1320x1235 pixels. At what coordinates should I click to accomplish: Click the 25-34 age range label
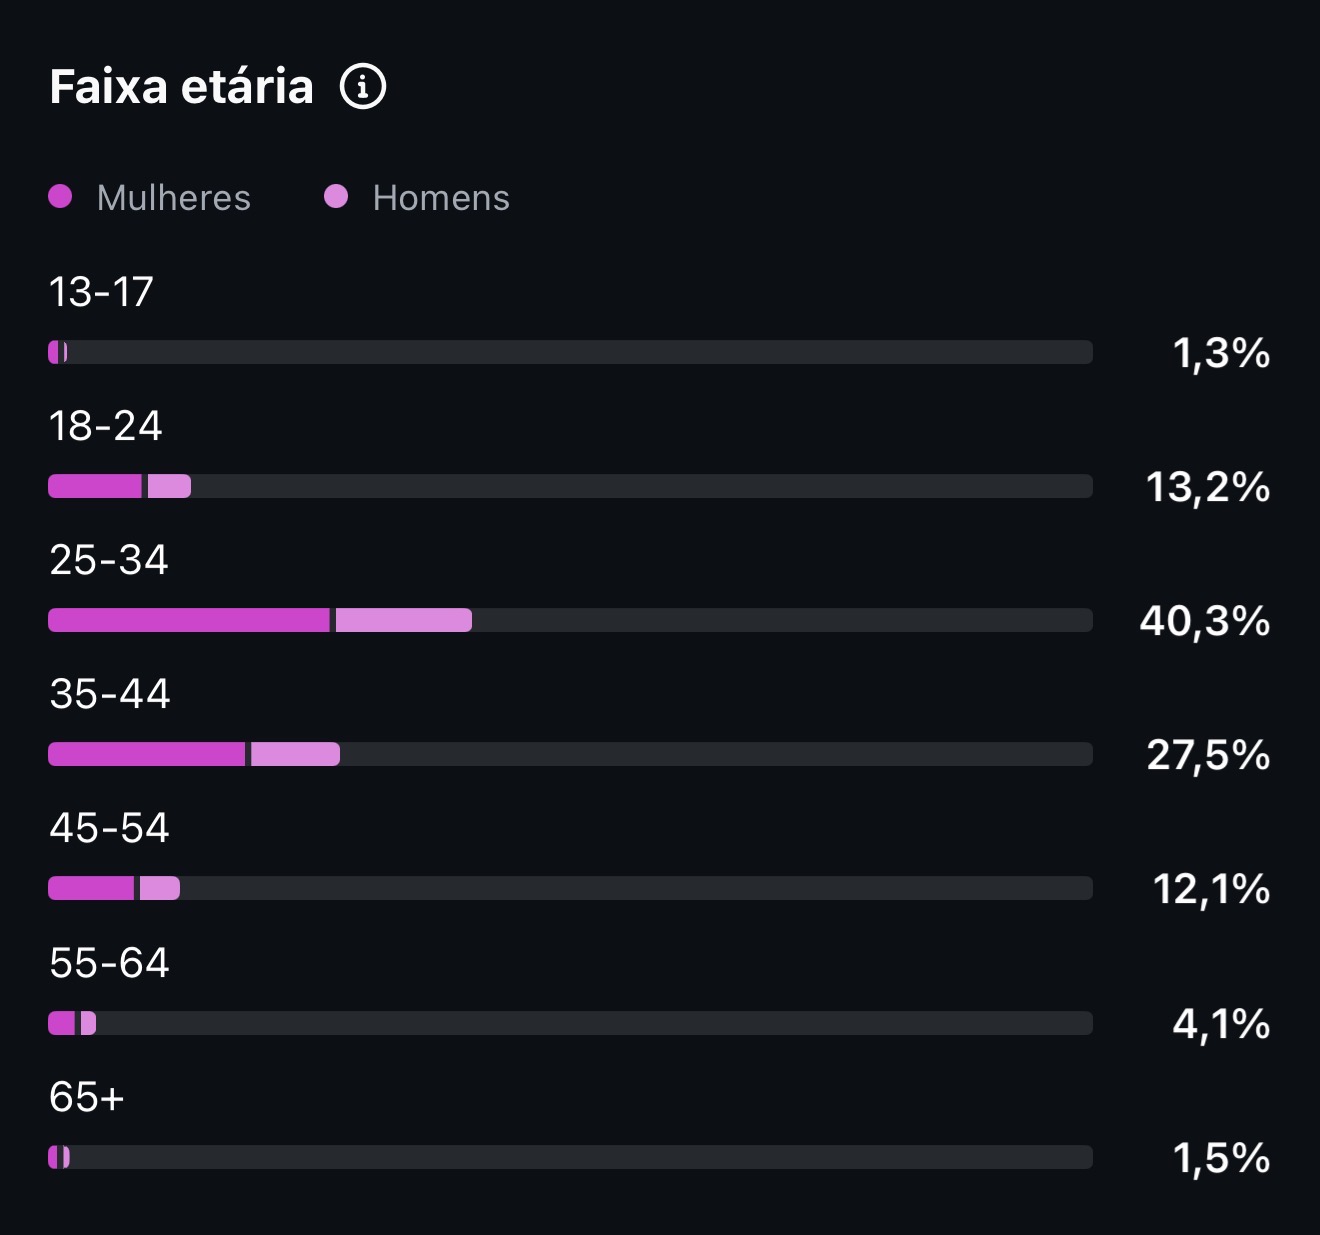(109, 560)
